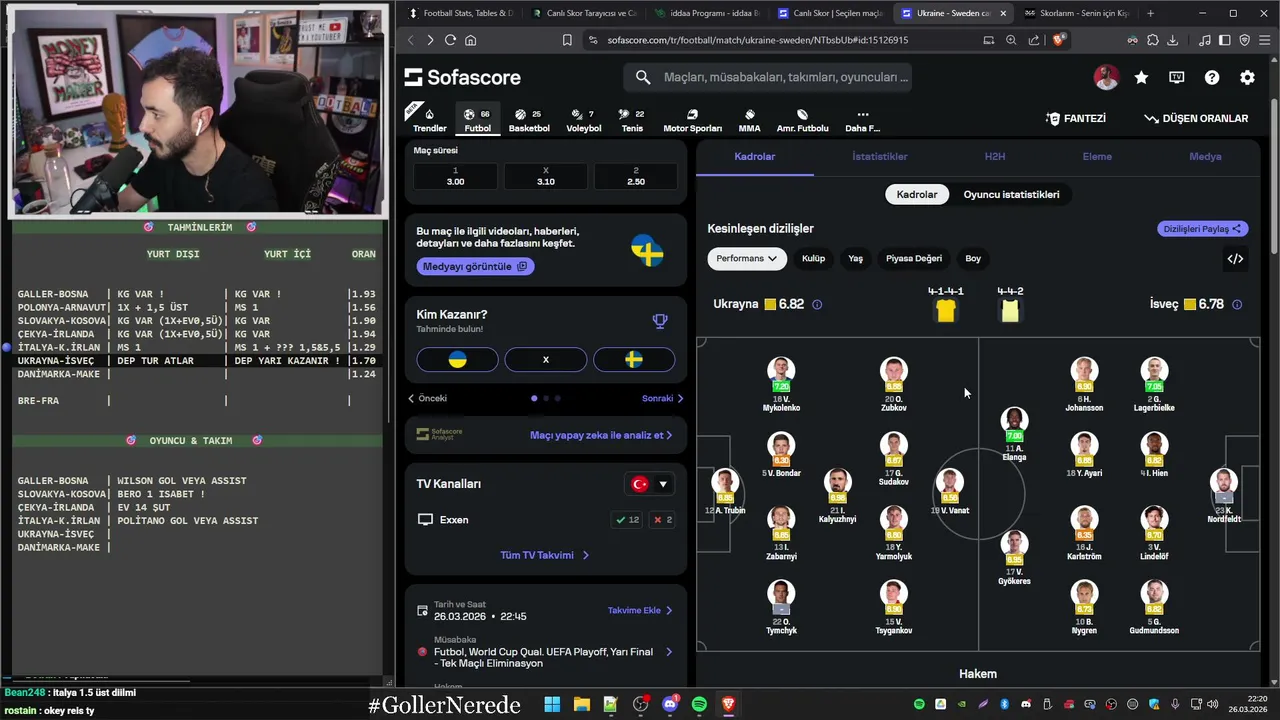Viewport: 1280px width, 720px height.
Task: Open the TV schedule icon in header
Action: click(1177, 77)
